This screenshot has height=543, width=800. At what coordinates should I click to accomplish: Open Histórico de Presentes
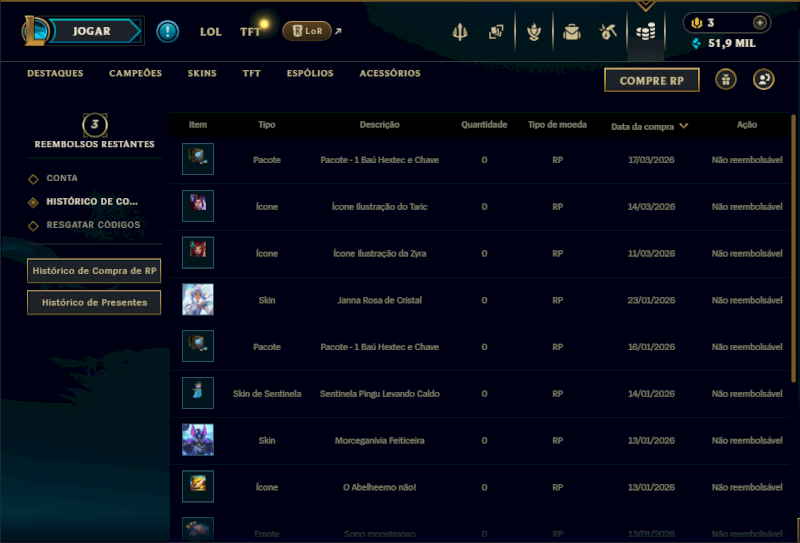[94, 303]
